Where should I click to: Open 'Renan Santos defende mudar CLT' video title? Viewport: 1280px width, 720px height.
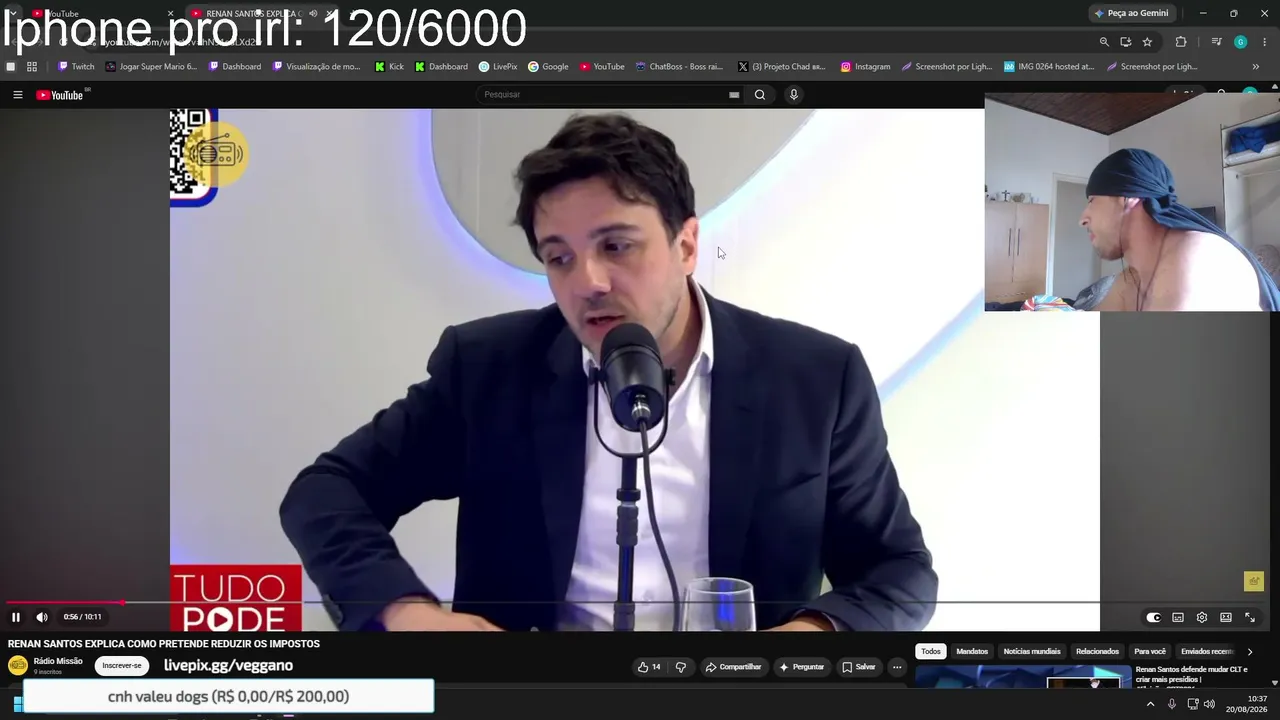1192,675
